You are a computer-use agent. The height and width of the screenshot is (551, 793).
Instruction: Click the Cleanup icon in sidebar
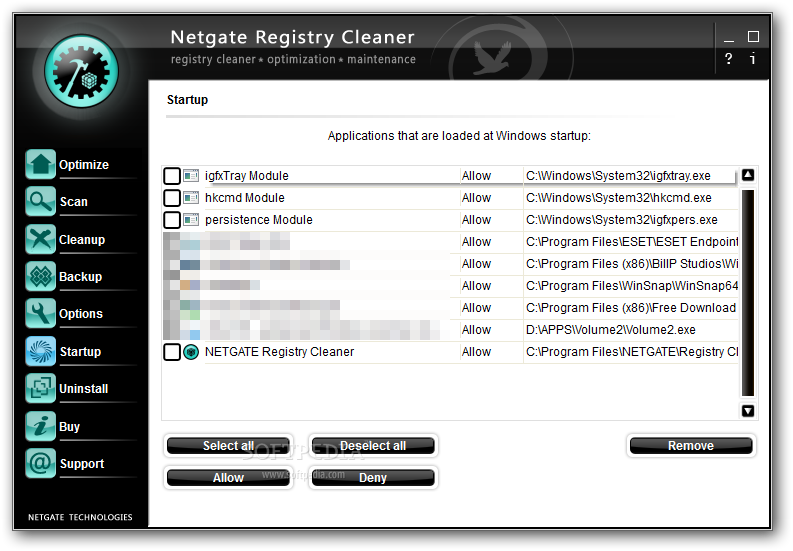40,239
